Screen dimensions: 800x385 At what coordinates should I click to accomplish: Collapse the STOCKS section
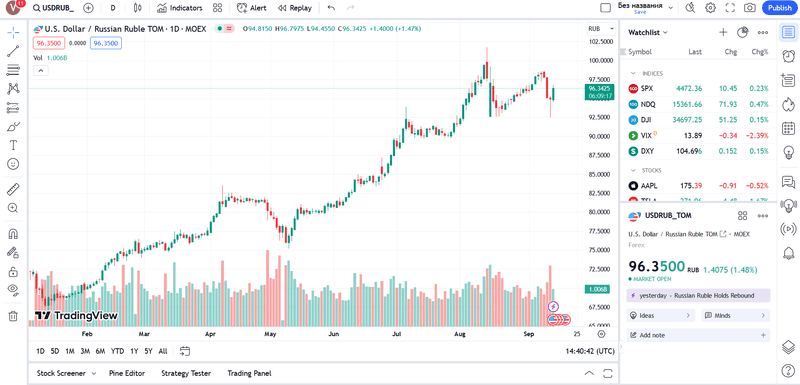click(634, 170)
